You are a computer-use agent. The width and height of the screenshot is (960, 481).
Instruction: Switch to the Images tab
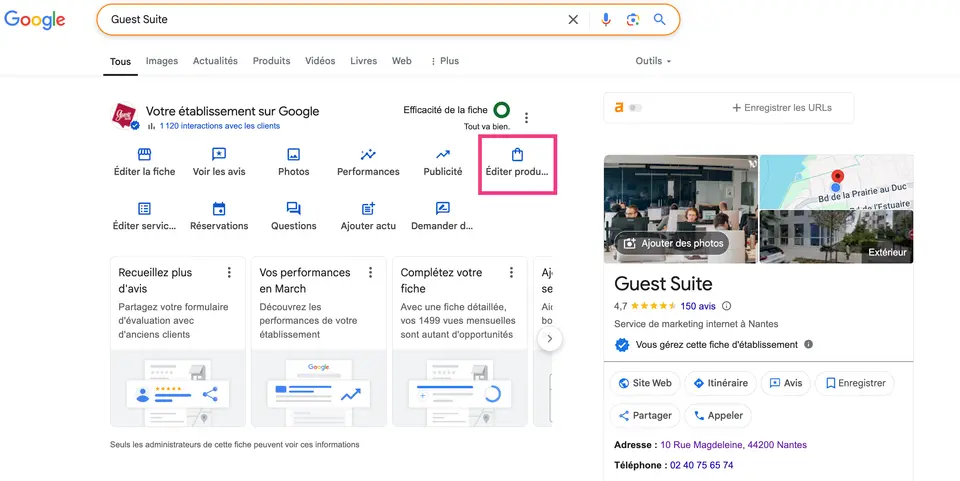coord(162,61)
